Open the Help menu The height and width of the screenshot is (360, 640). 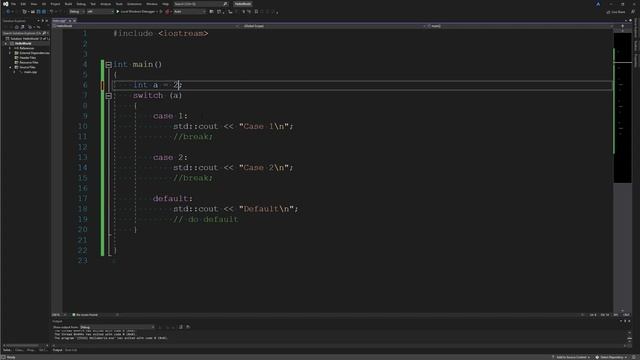pos(165,4)
